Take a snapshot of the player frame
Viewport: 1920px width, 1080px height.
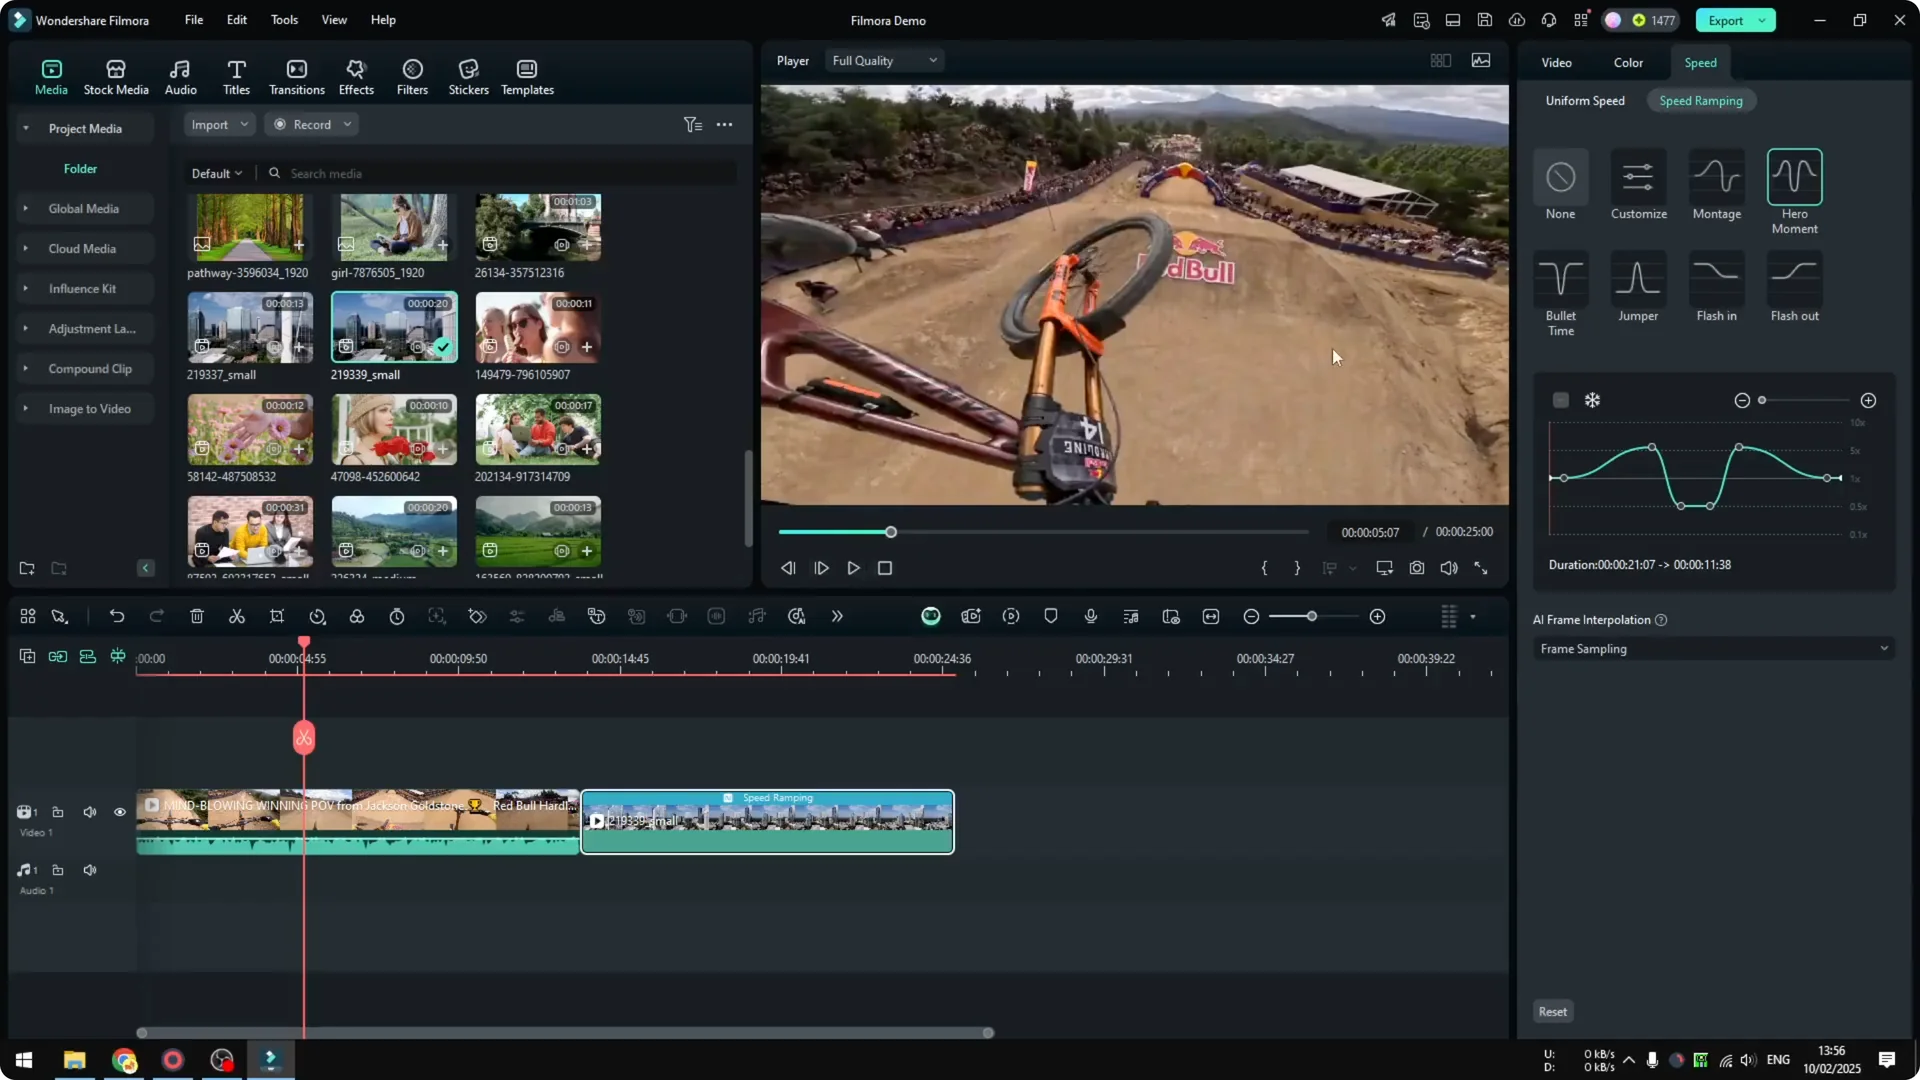point(1416,568)
